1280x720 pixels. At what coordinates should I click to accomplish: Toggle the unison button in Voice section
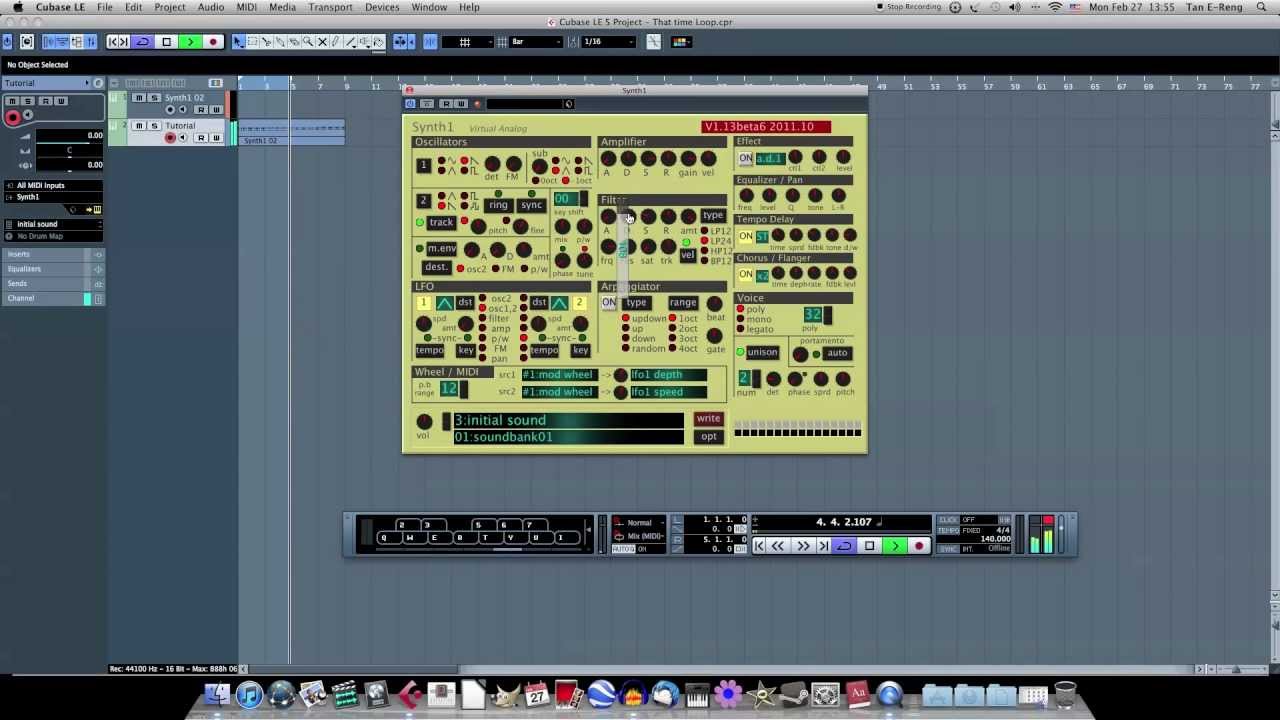[761, 353]
